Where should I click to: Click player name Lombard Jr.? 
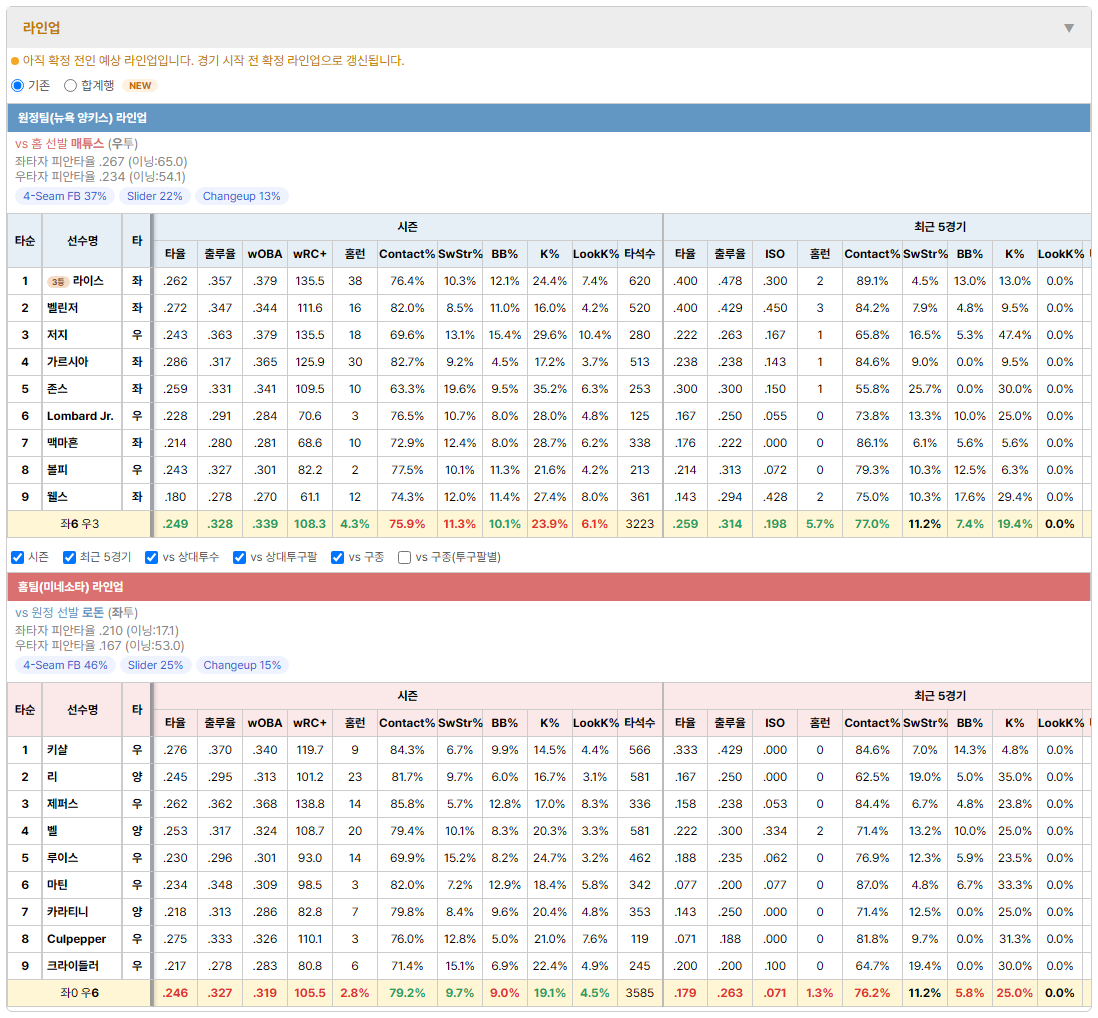coord(80,416)
